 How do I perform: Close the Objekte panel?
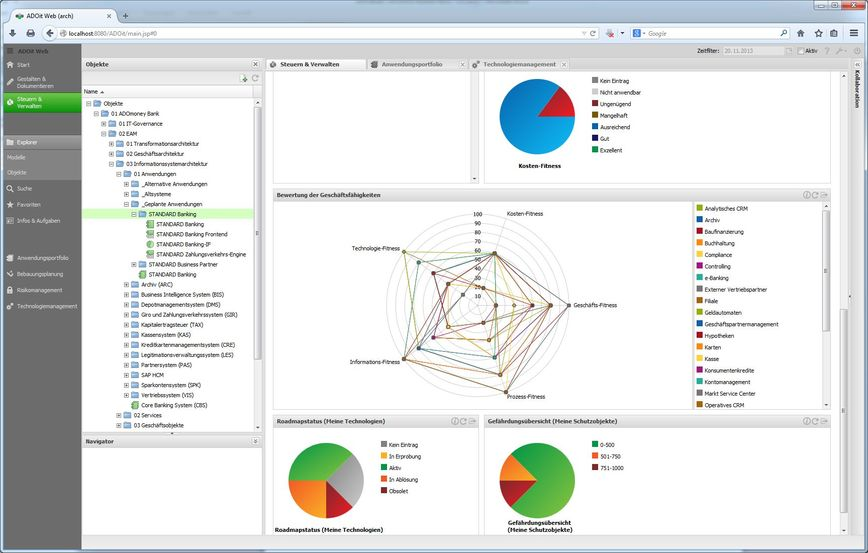pos(255,64)
